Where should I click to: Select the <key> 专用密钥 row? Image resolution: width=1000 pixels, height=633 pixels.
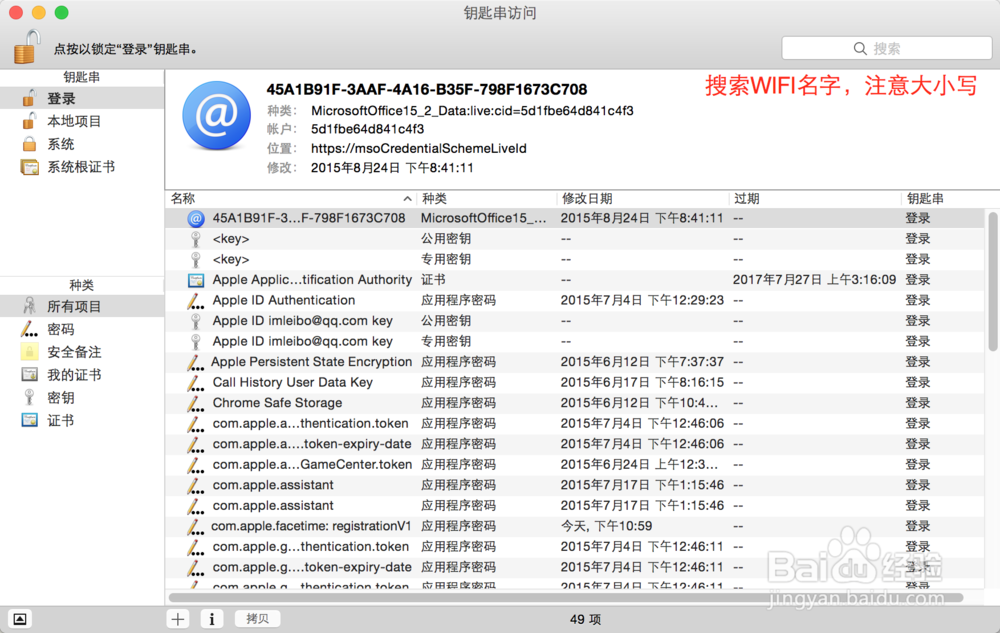click(x=575, y=259)
